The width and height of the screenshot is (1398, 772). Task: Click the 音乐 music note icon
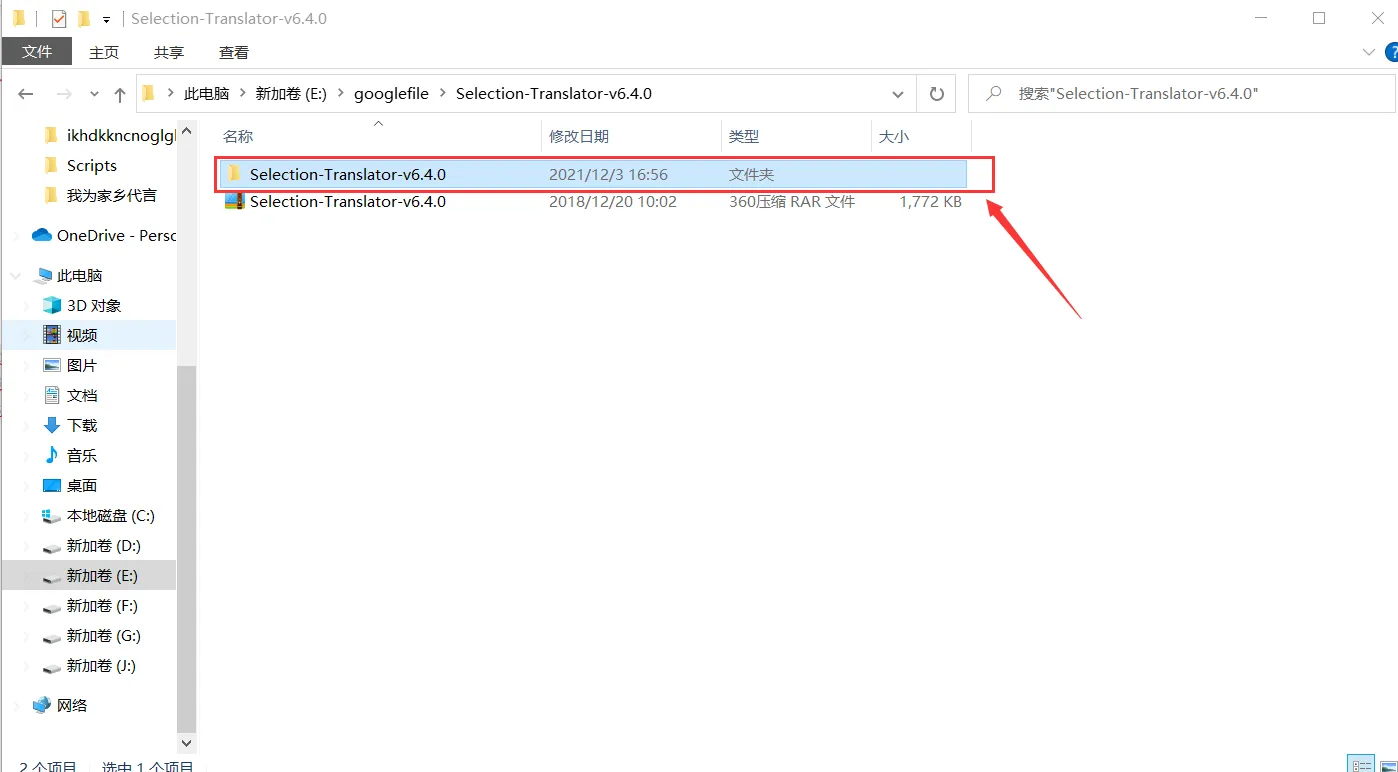coord(52,455)
